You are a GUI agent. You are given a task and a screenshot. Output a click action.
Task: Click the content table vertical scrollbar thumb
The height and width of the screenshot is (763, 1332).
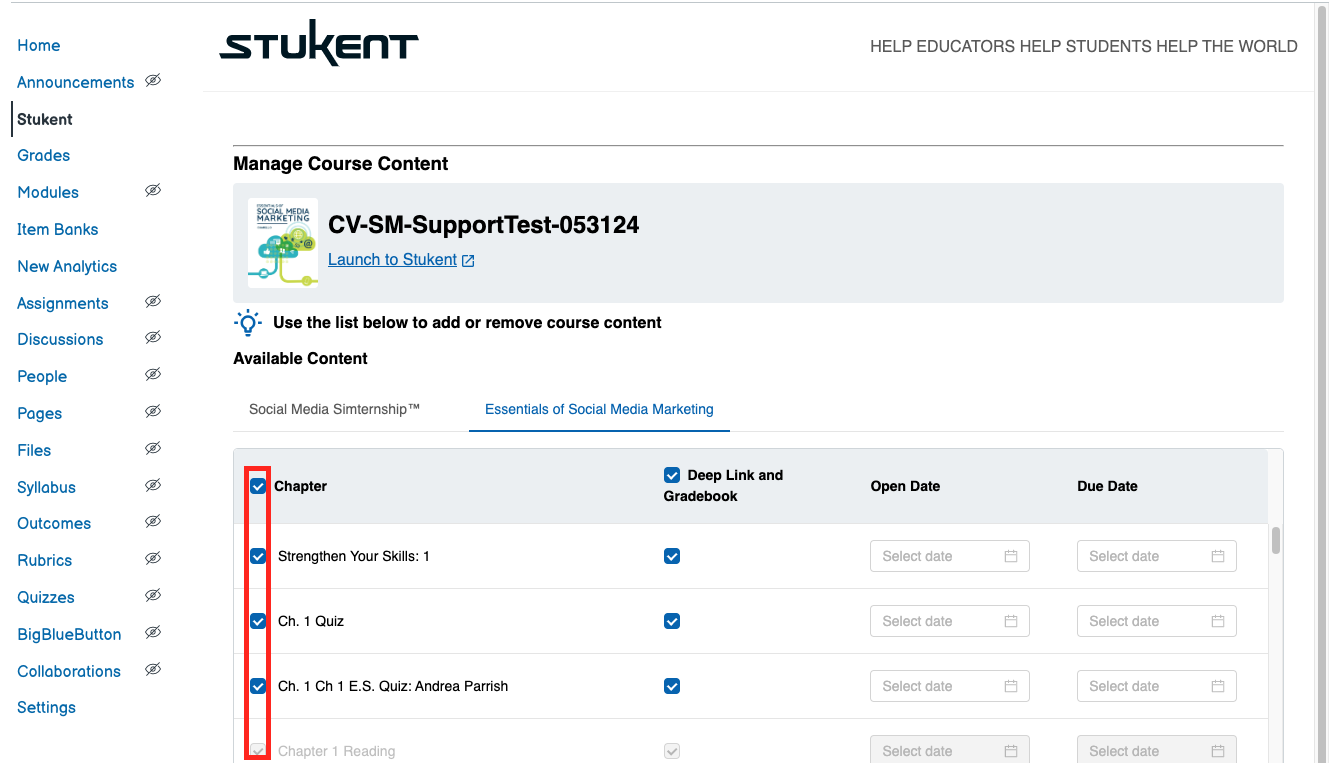pyautogui.click(x=1275, y=540)
